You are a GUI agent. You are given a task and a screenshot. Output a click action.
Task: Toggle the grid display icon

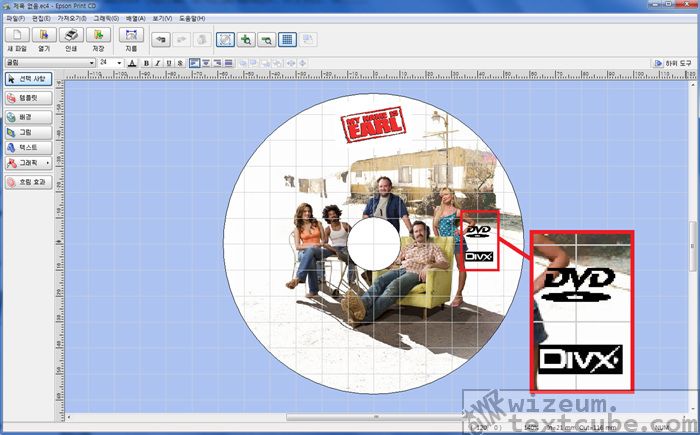(288, 40)
